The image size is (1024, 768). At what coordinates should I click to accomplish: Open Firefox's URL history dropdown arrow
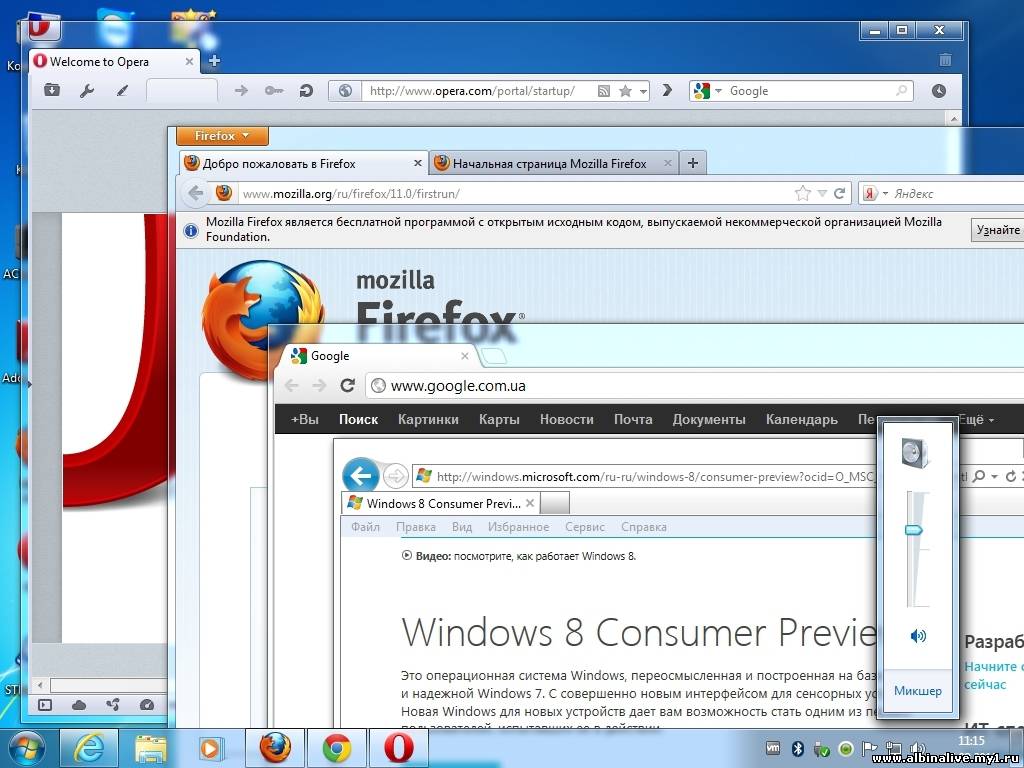point(822,193)
